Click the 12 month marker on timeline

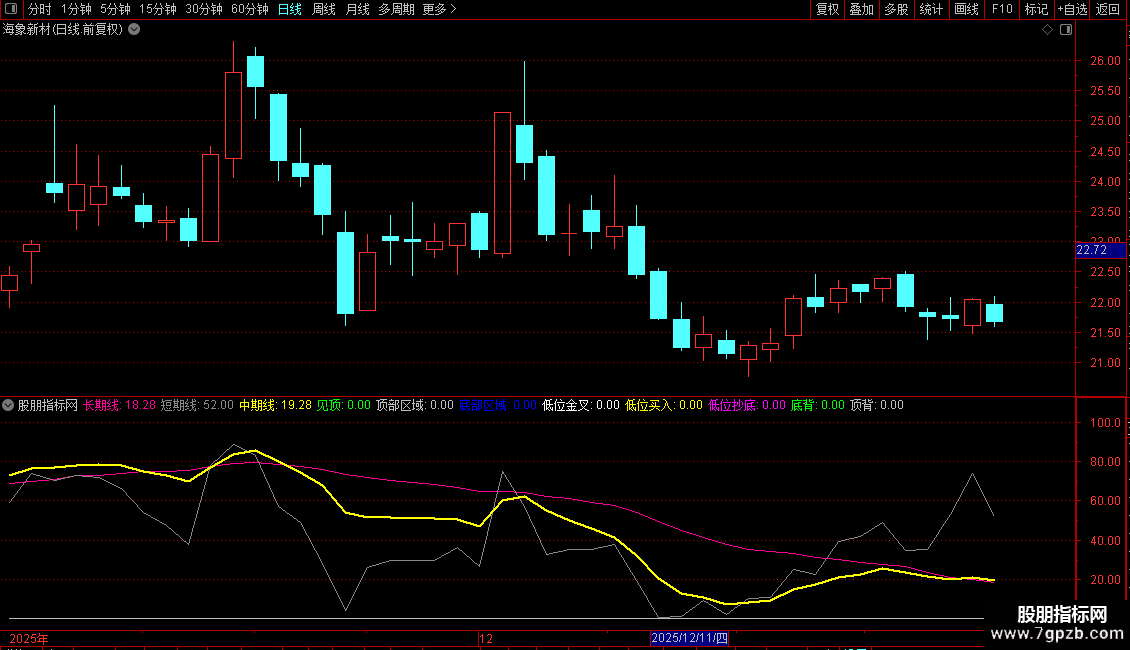(486, 638)
